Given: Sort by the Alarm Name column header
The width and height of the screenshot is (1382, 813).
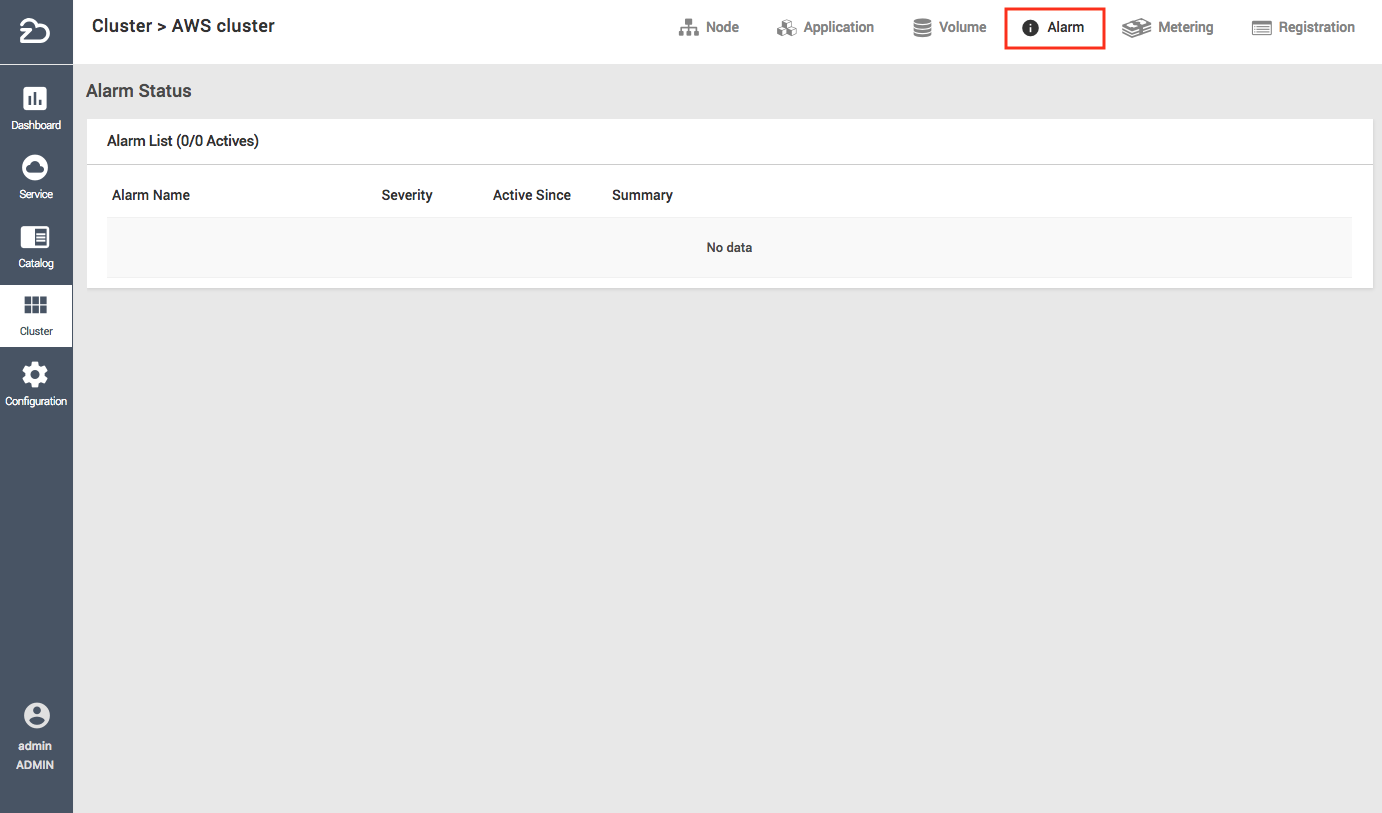Looking at the screenshot, I should [151, 195].
